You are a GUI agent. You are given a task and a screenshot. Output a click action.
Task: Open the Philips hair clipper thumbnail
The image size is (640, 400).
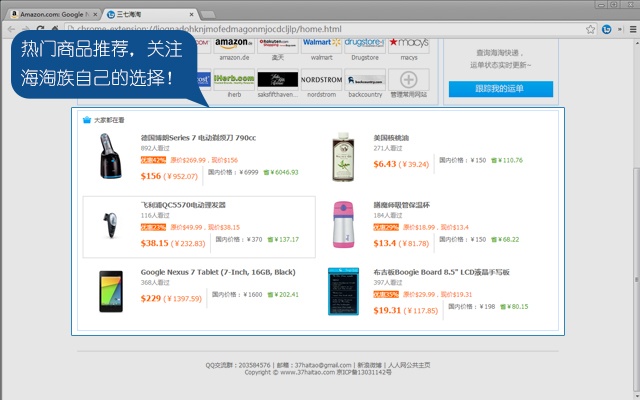[x=111, y=224]
